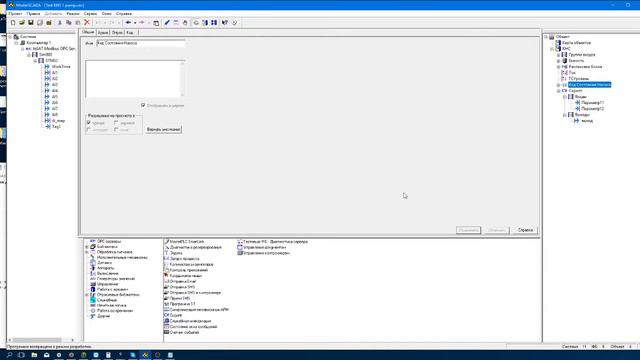Click the red X delete icon
Image resolution: width=640 pixels, height=360 pixels.
coord(87,23)
